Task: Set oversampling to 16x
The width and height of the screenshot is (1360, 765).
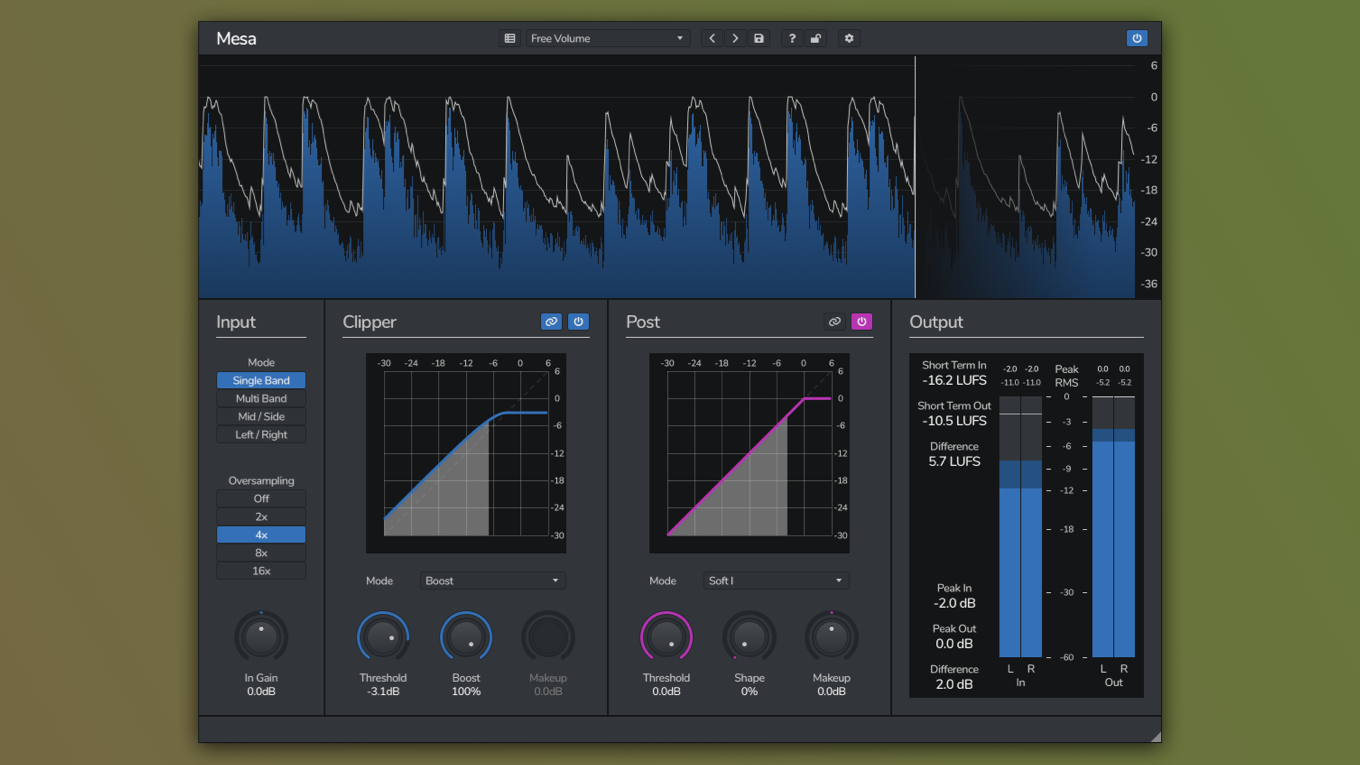Action: click(261, 571)
